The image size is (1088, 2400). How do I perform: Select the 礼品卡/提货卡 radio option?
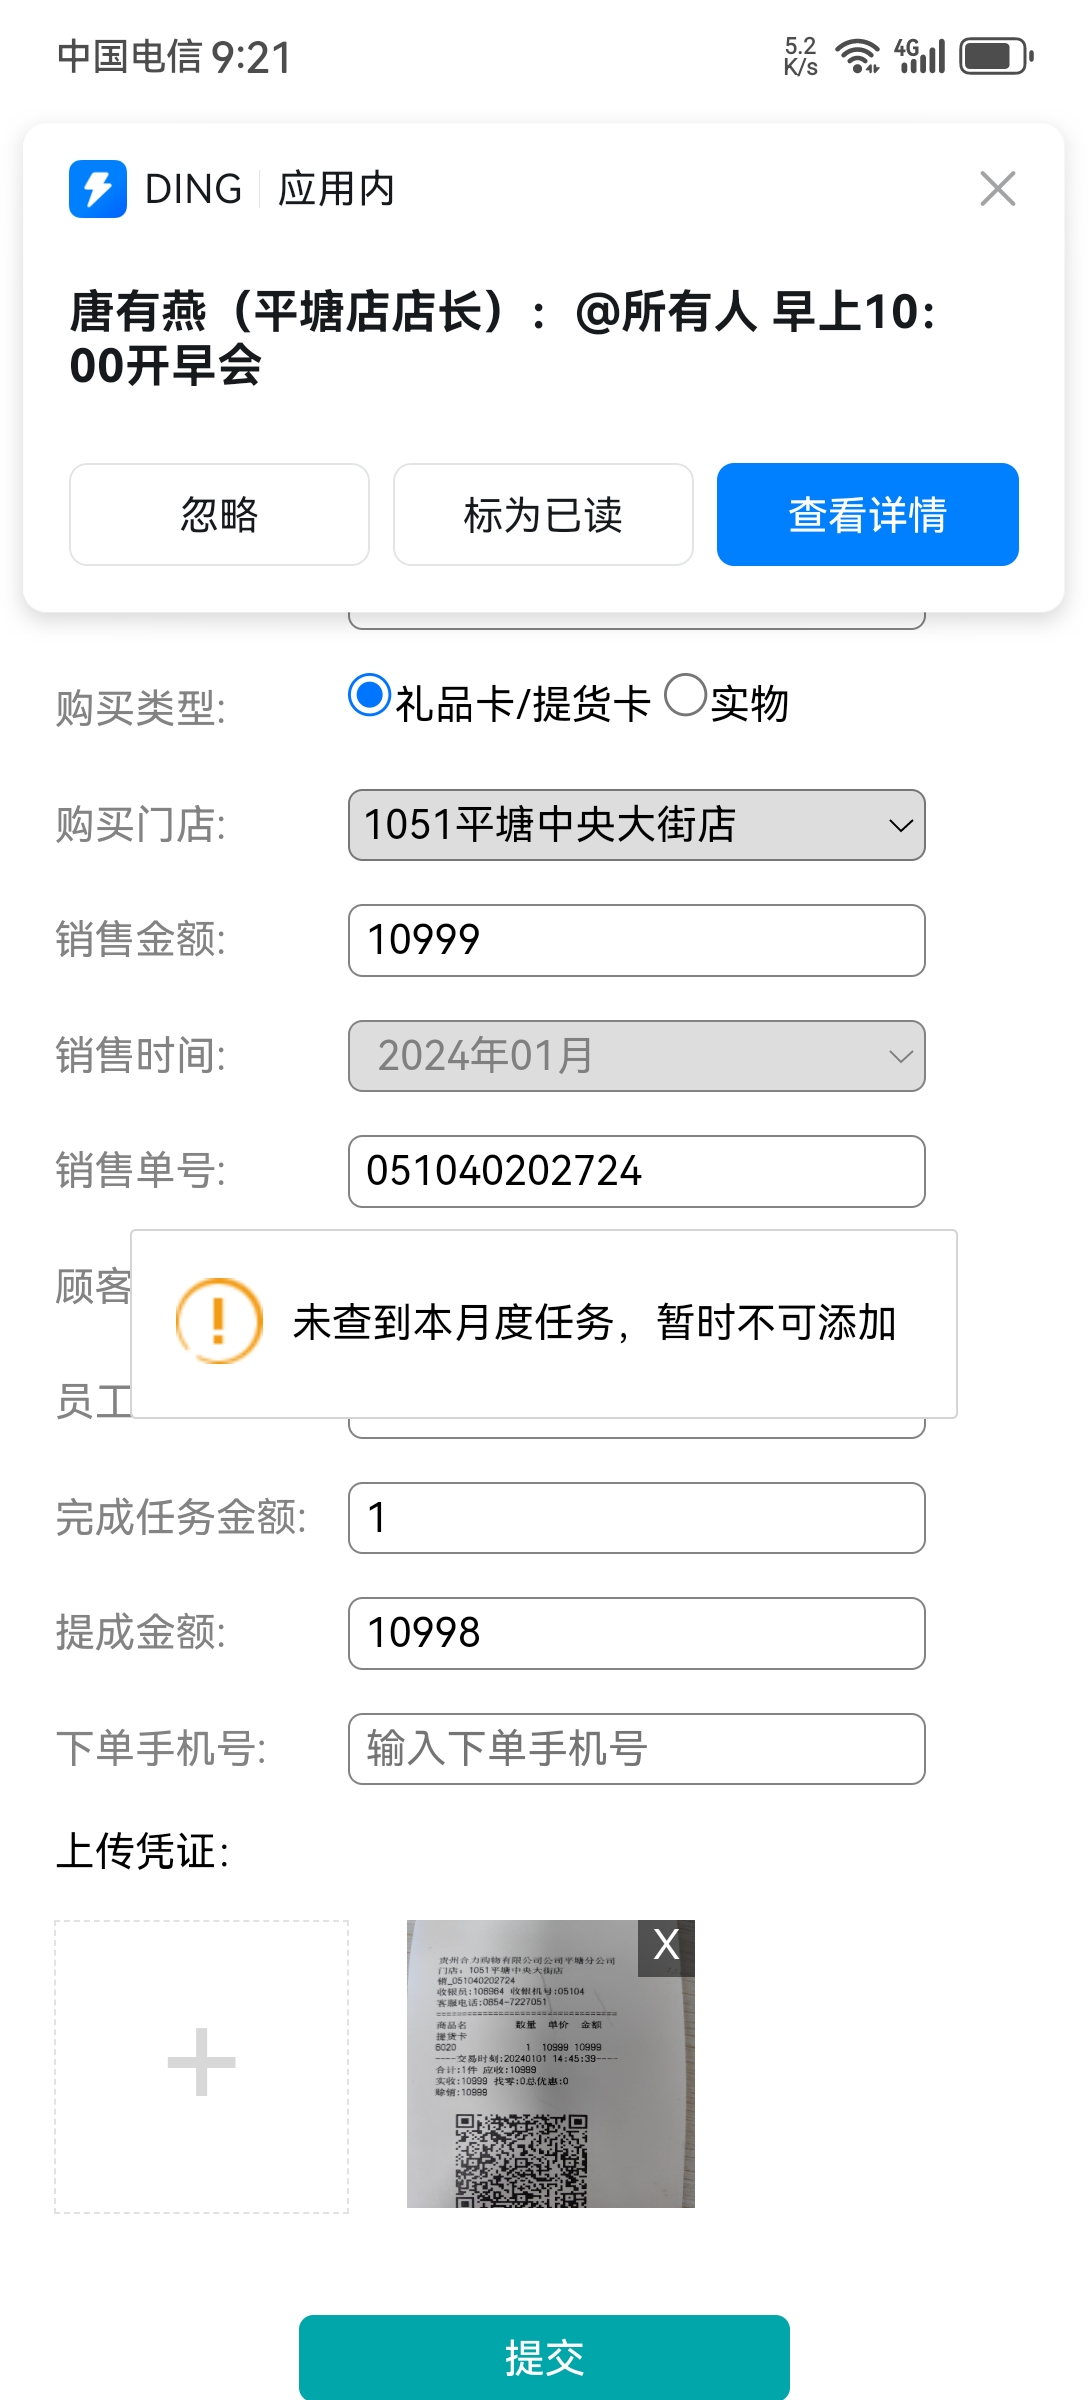369,695
